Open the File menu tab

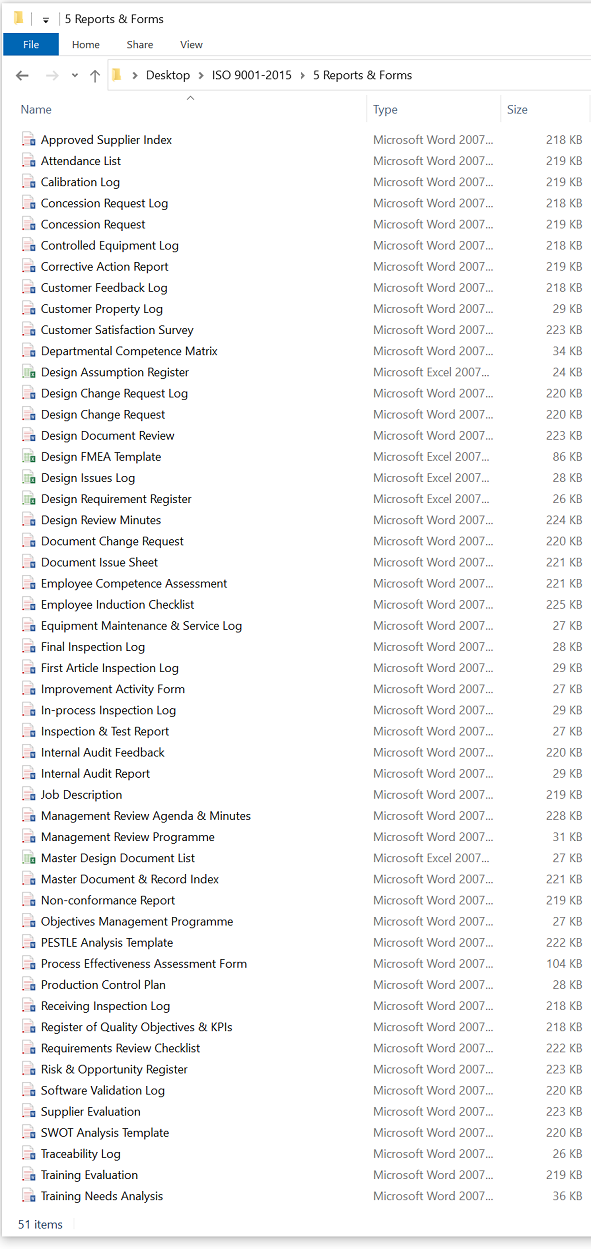[31, 44]
